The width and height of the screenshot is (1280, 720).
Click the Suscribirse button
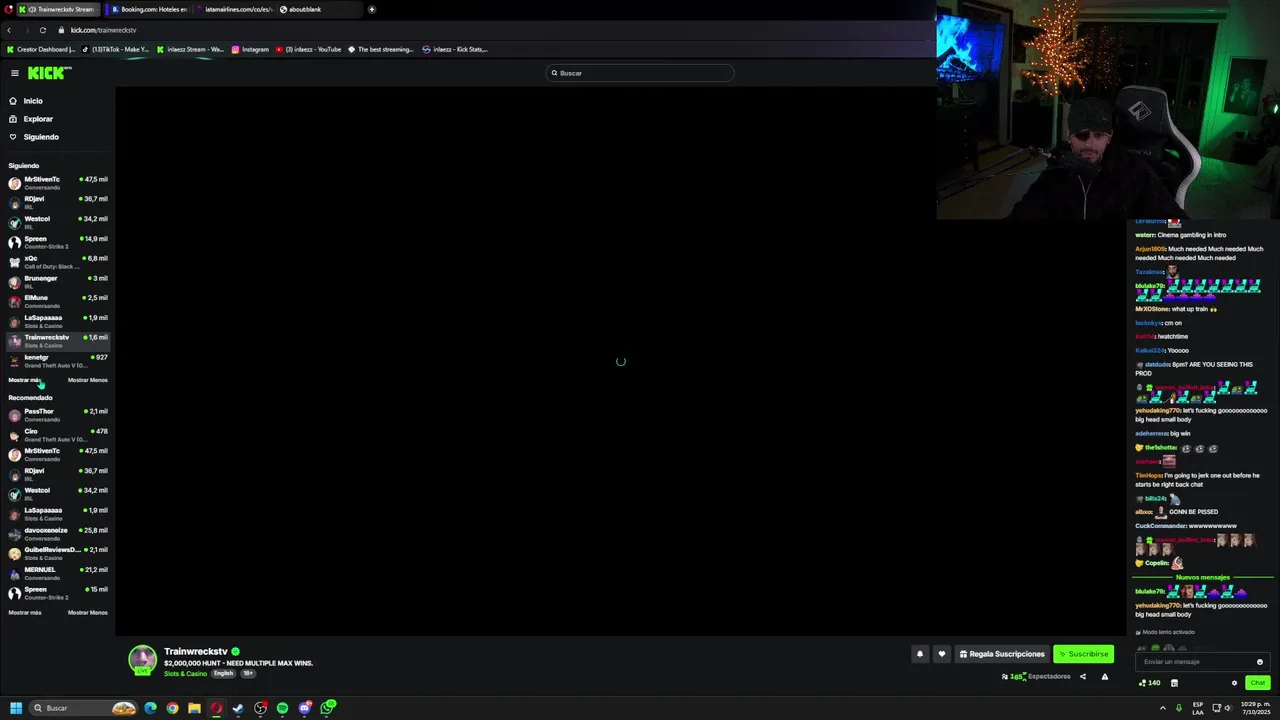coord(1083,654)
